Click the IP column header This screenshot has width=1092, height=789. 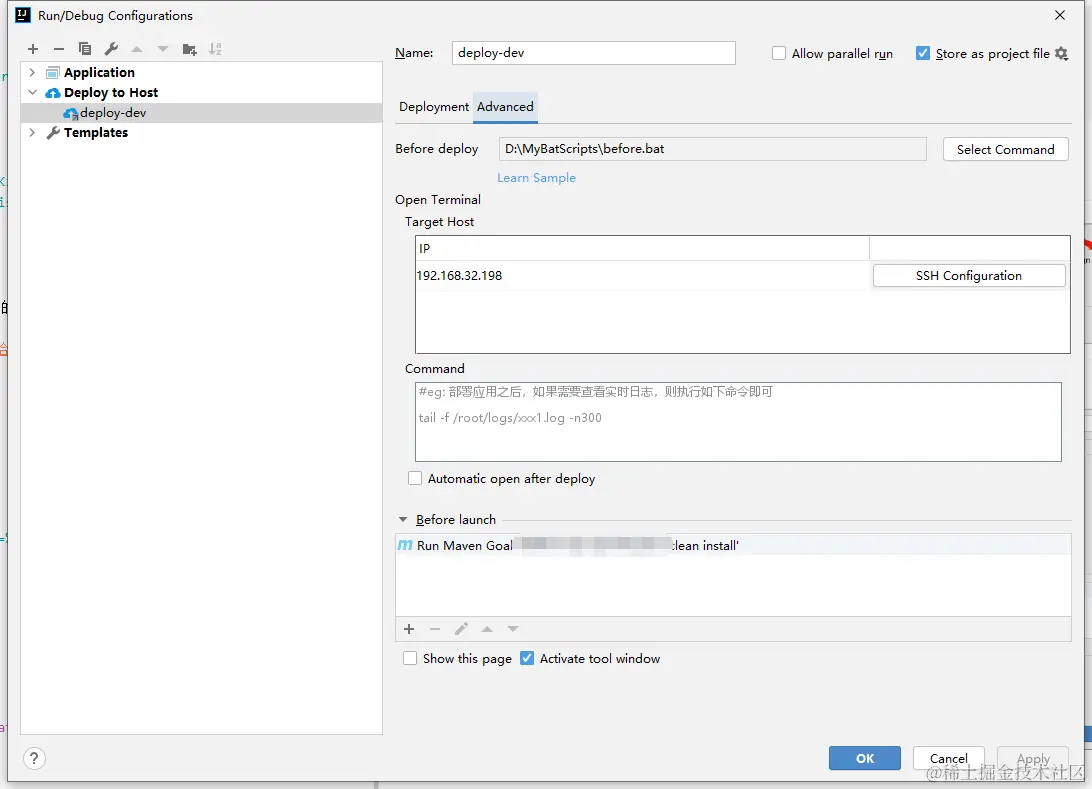(x=642, y=249)
